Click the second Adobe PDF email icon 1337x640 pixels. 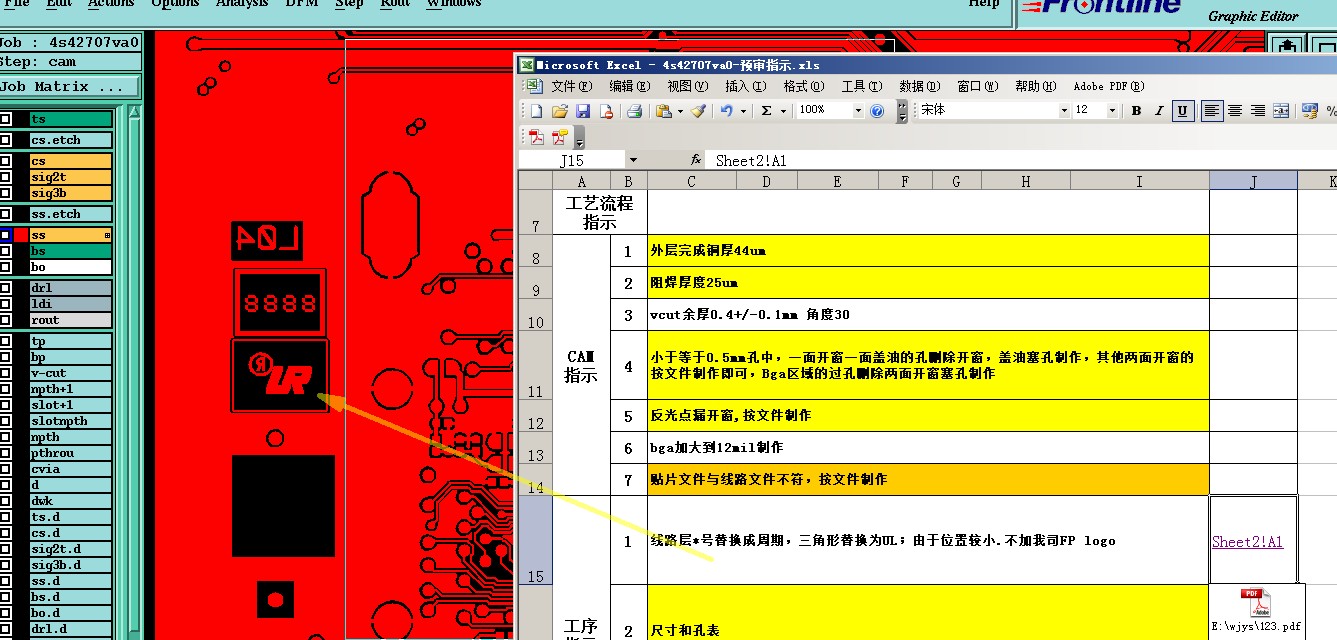point(560,137)
